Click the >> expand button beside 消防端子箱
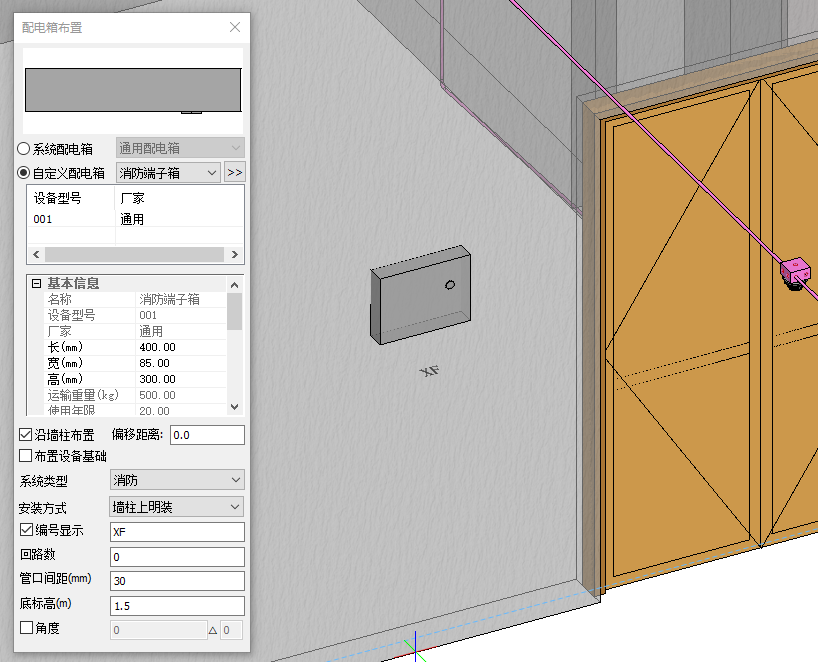The image size is (818, 662). coord(235,173)
